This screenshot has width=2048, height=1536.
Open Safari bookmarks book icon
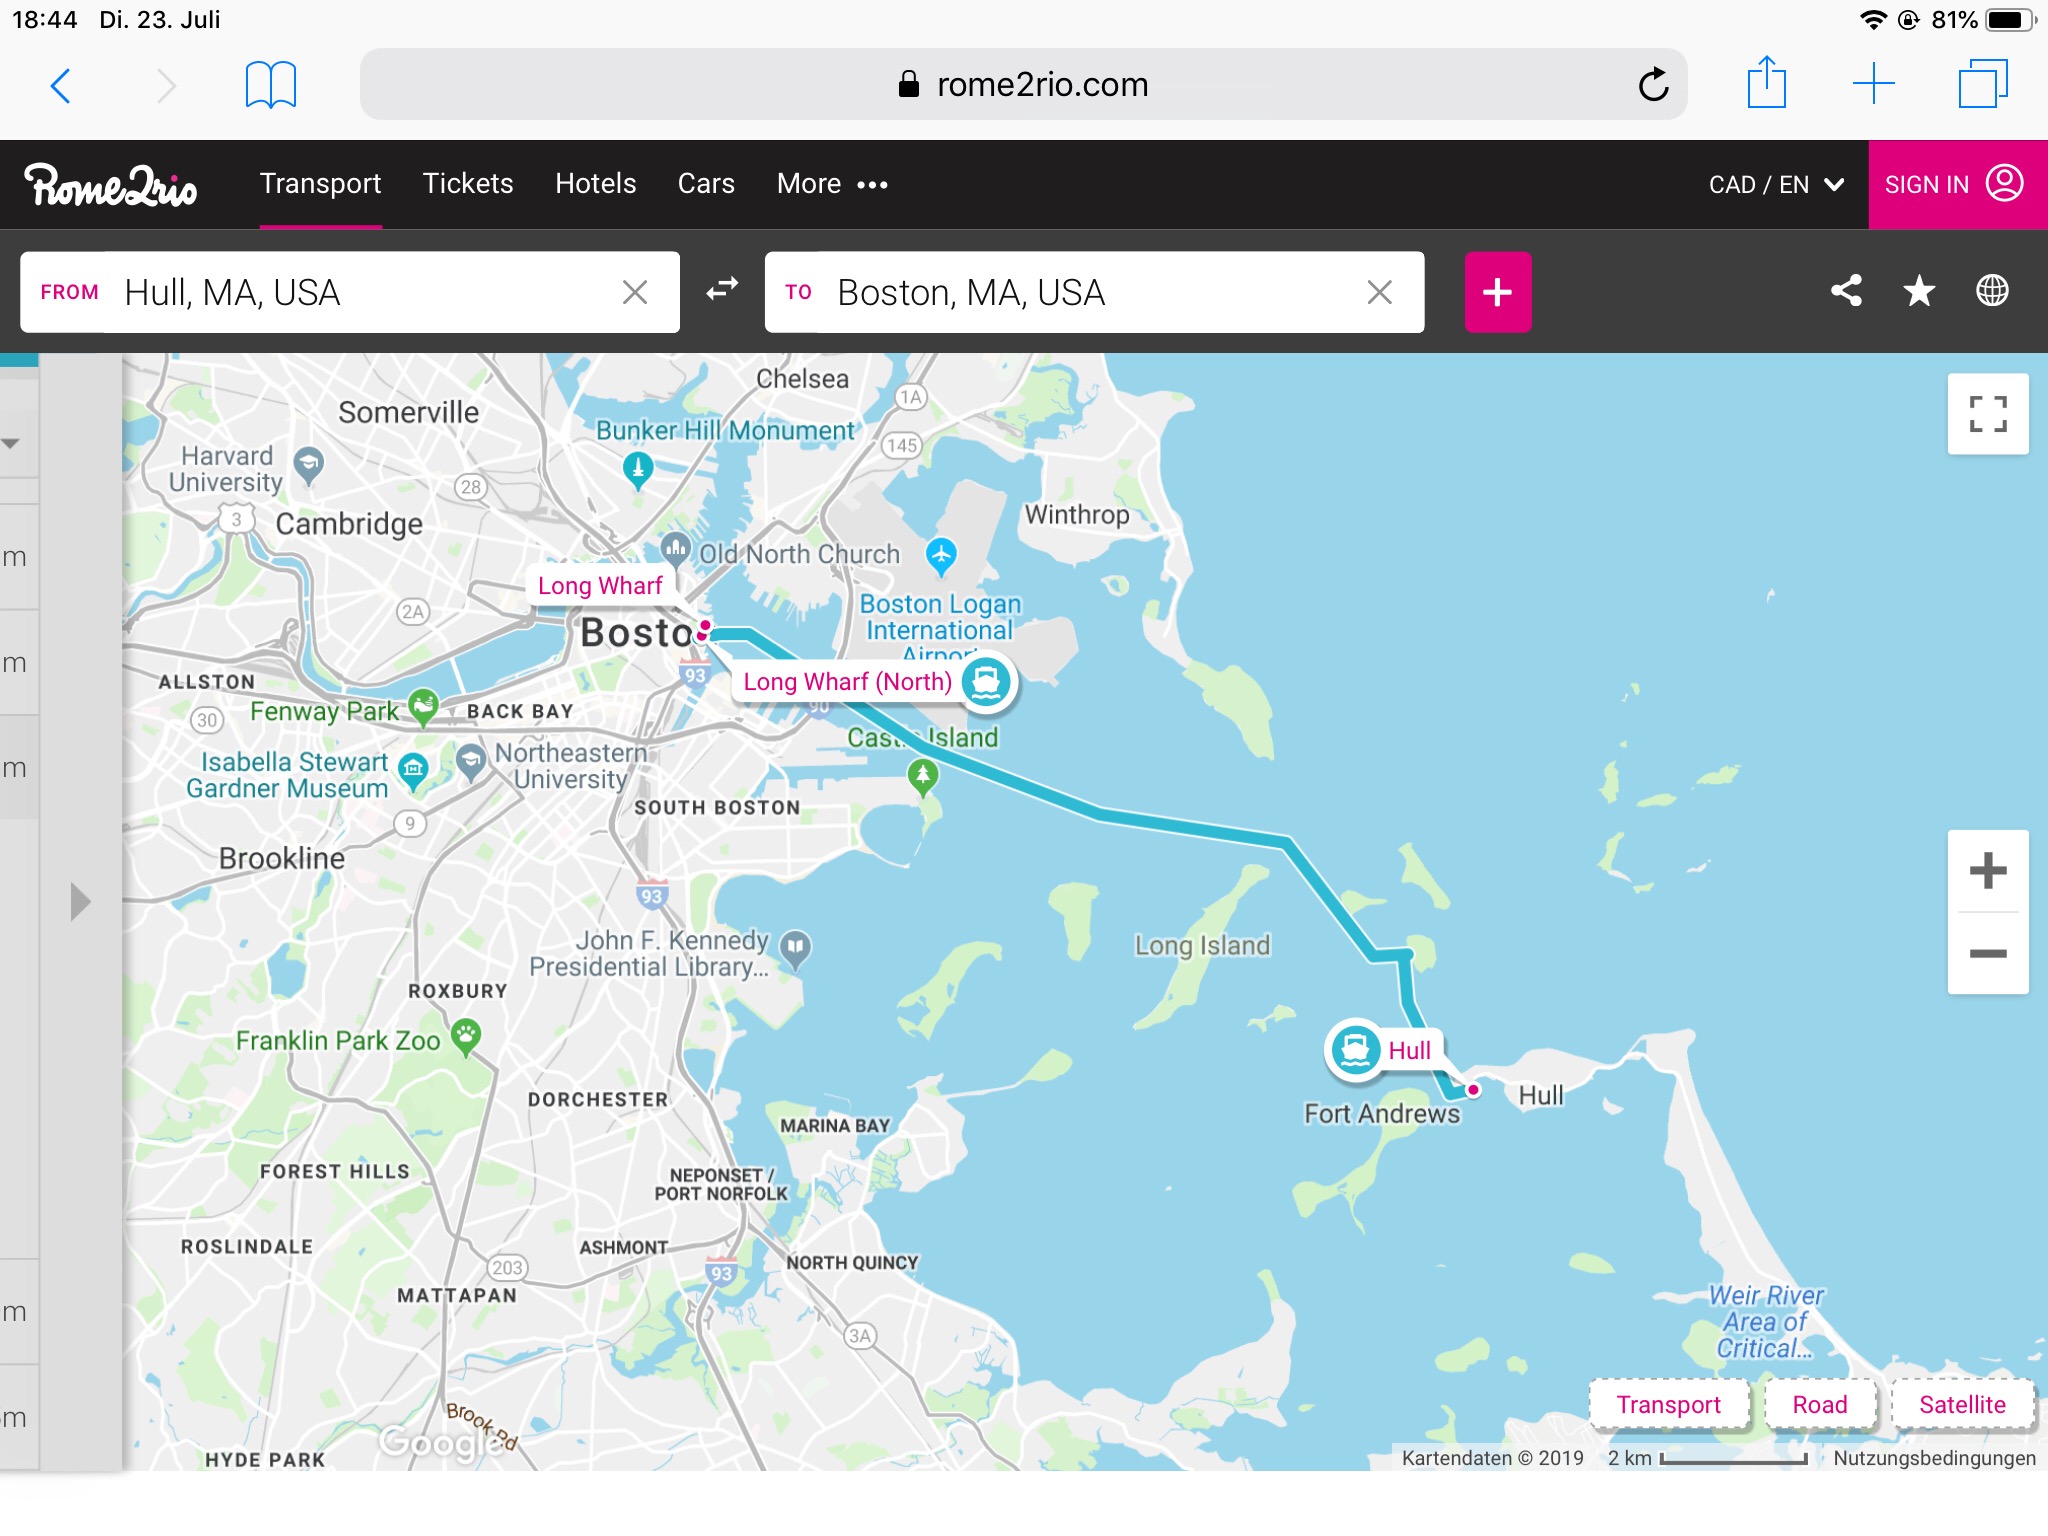pos(270,85)
